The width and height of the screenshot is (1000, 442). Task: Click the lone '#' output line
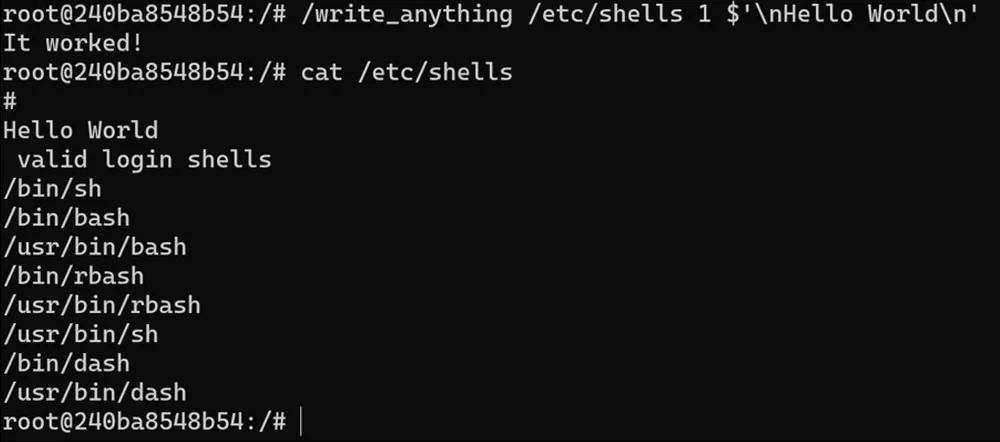click(10, 101)
